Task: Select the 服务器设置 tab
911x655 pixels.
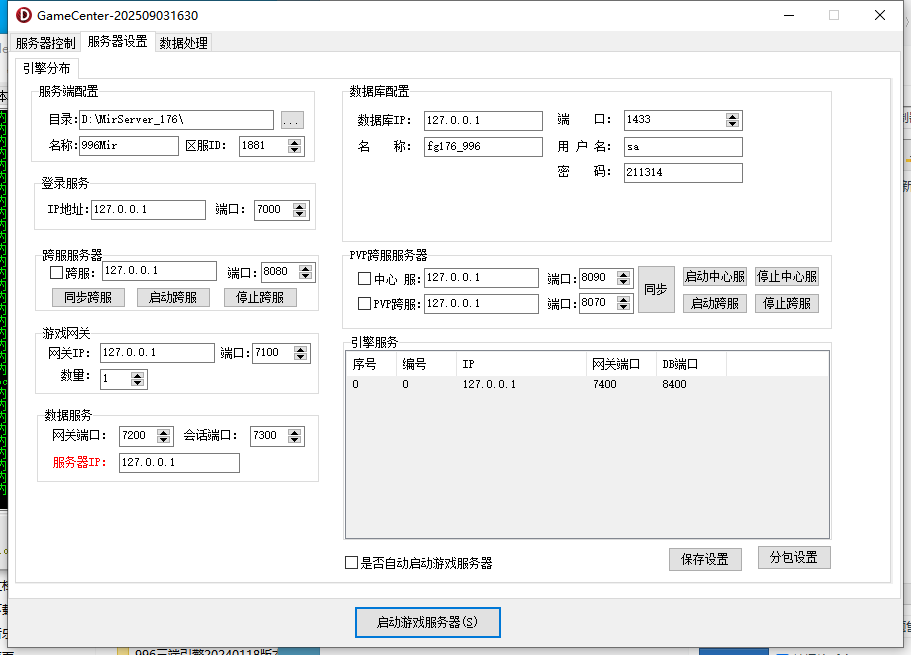Action: (x=117, y=42)
